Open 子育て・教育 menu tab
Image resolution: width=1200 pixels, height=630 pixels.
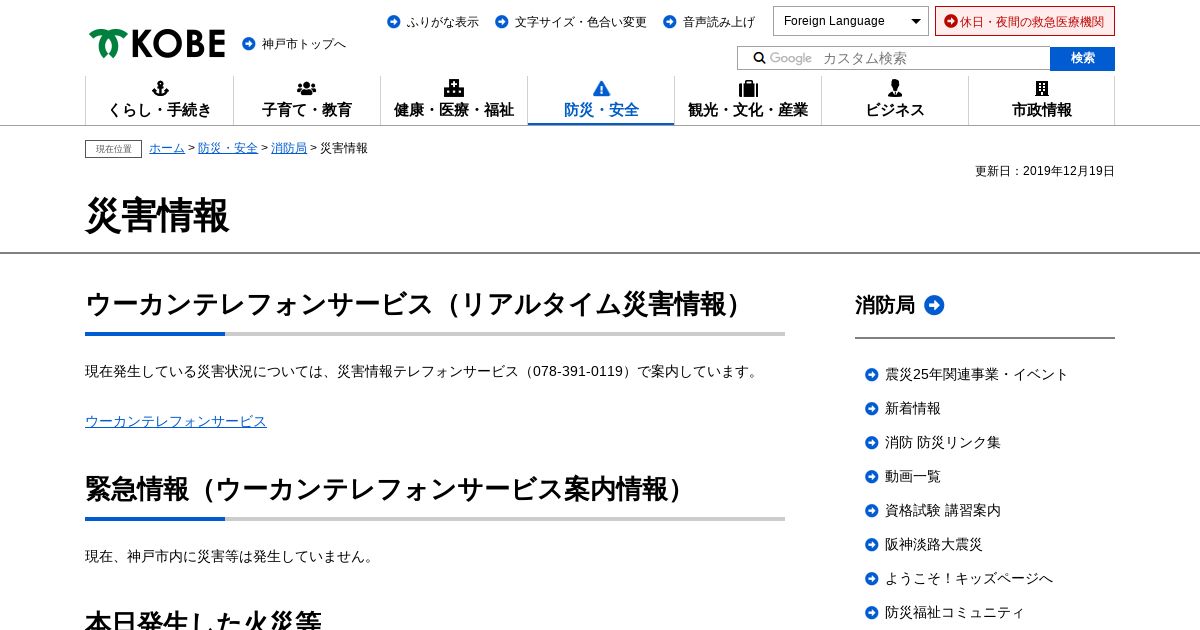click(x=307, y=100)
